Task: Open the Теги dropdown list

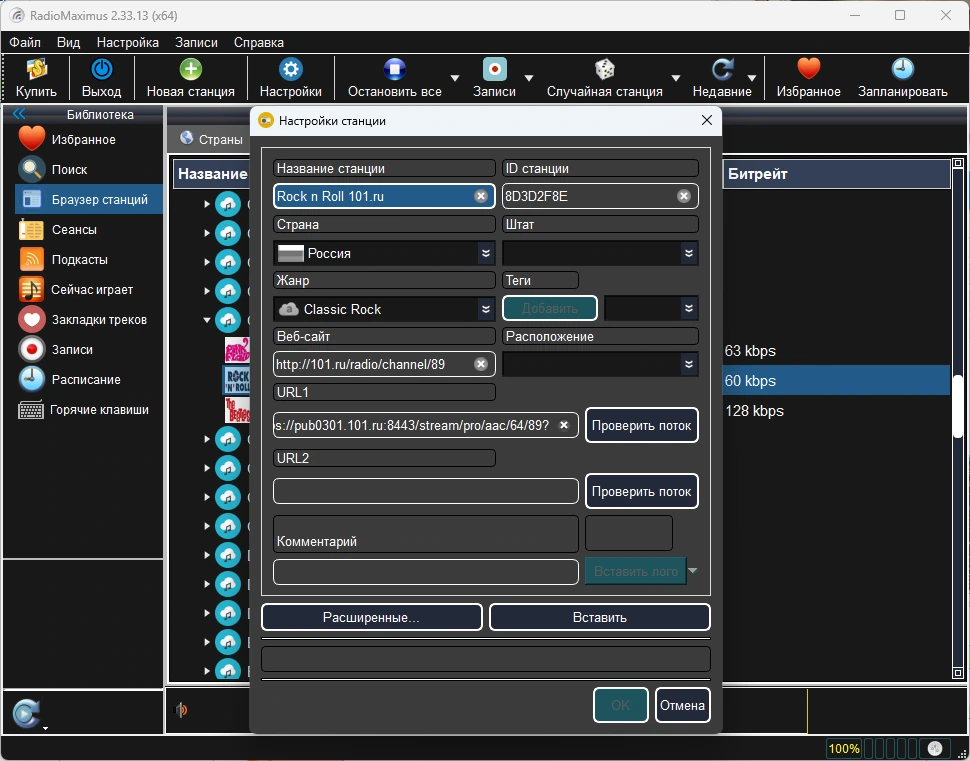Action: [x=651, y=308]
